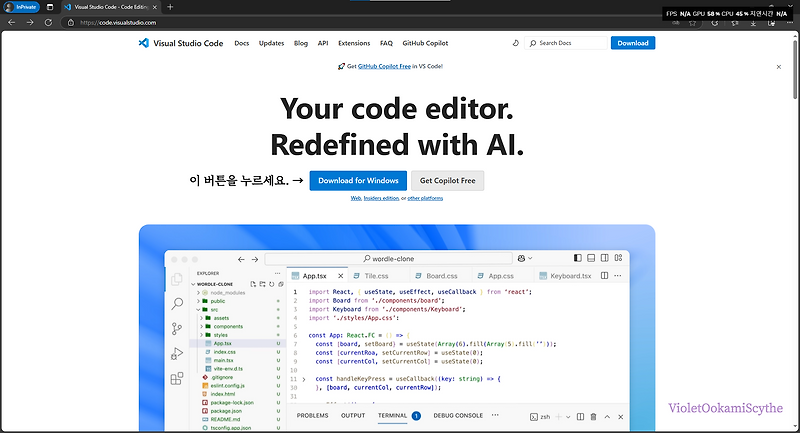Toggle the site color theme icon

click(x=516, y=43)
